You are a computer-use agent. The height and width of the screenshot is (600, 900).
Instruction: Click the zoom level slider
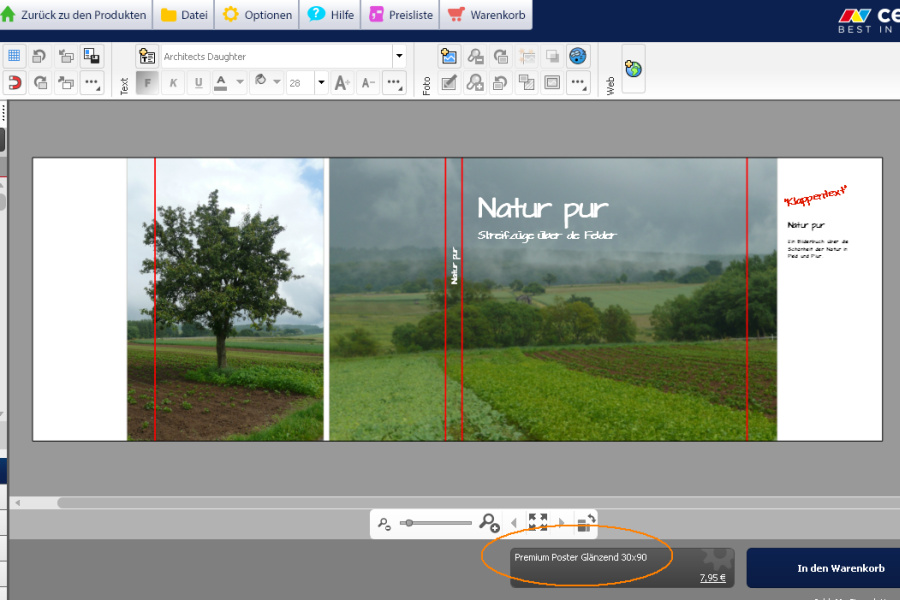(436, 523)
